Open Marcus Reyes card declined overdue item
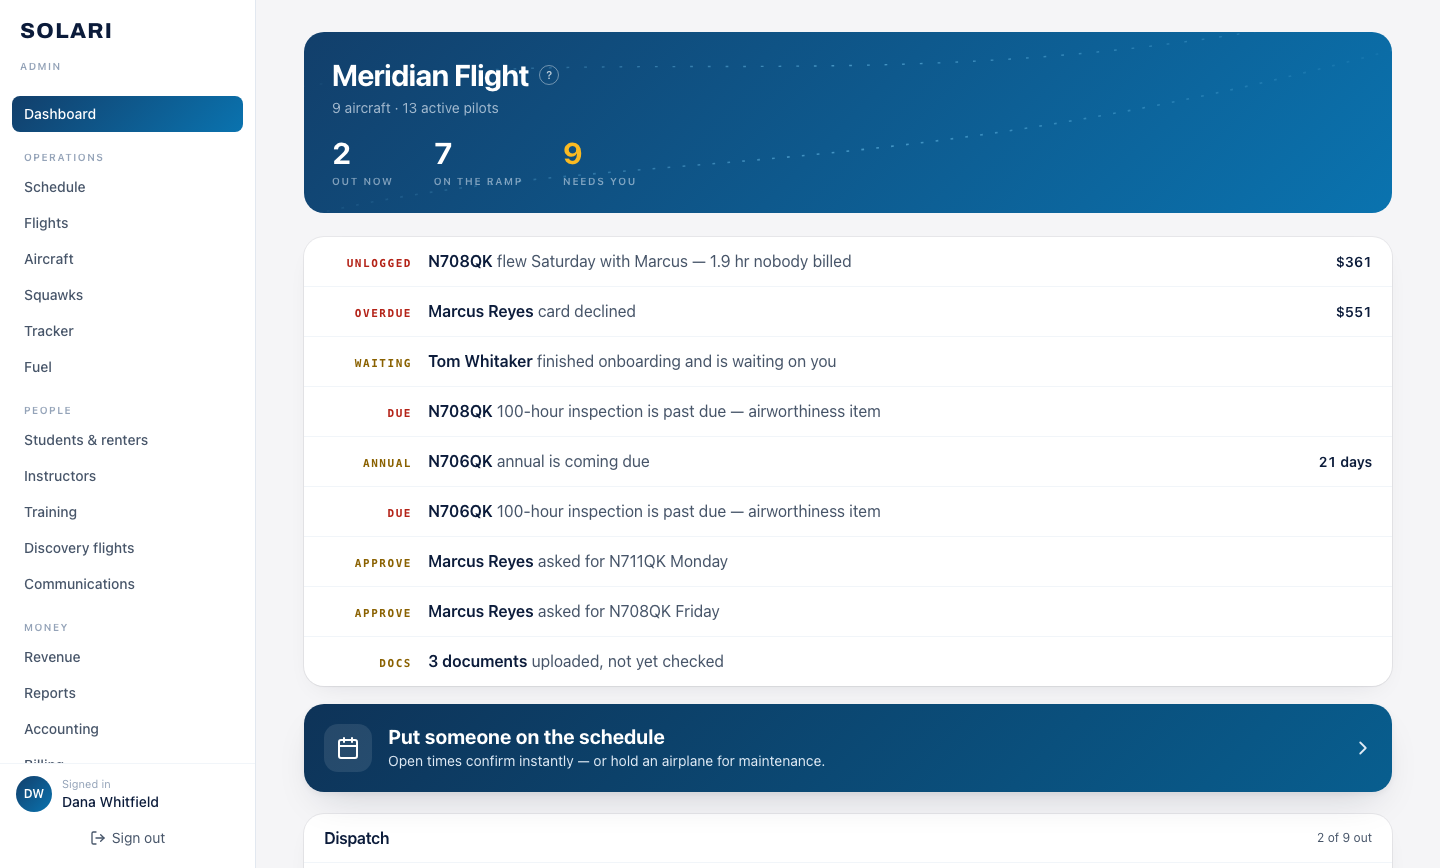Screen dimensions: 1440x868 click(x=848, y=312)
